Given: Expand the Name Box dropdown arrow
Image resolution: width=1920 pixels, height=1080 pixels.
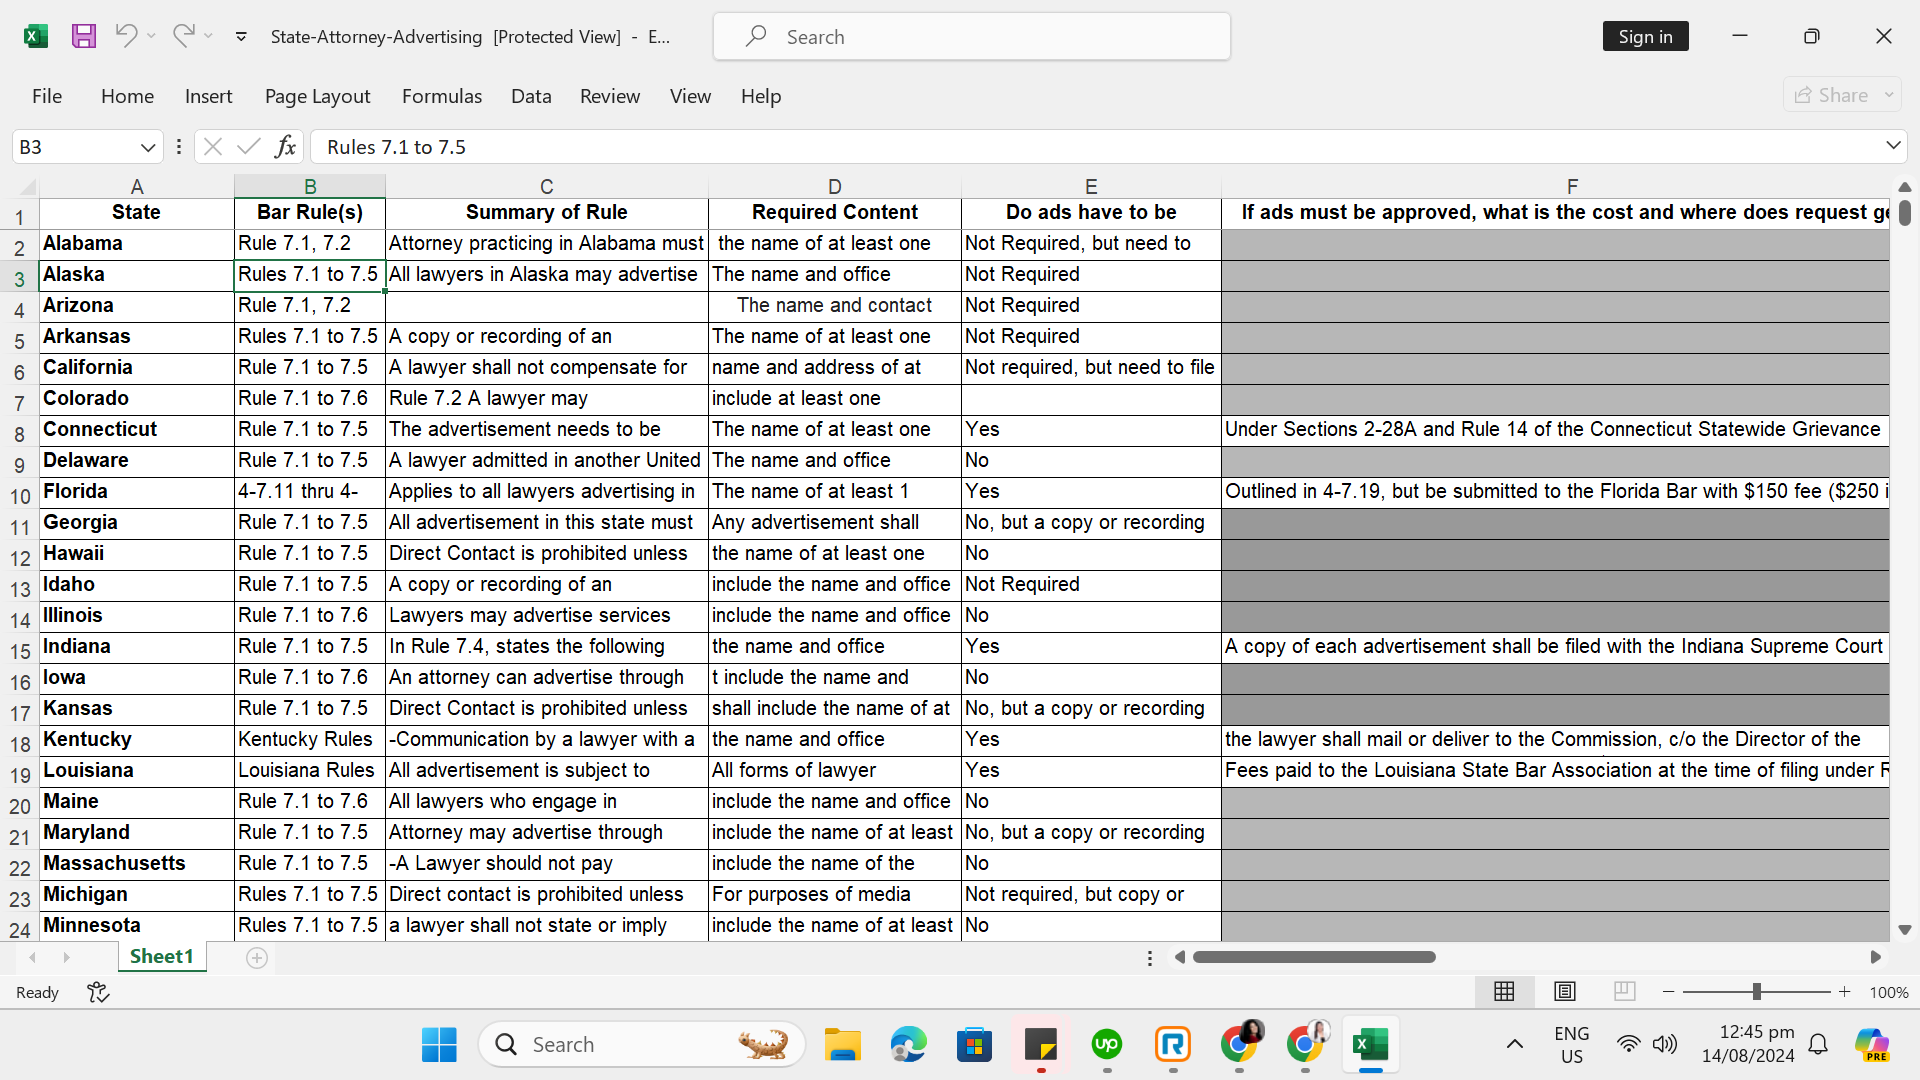Looking at the screenshot, I should [148, 147].
